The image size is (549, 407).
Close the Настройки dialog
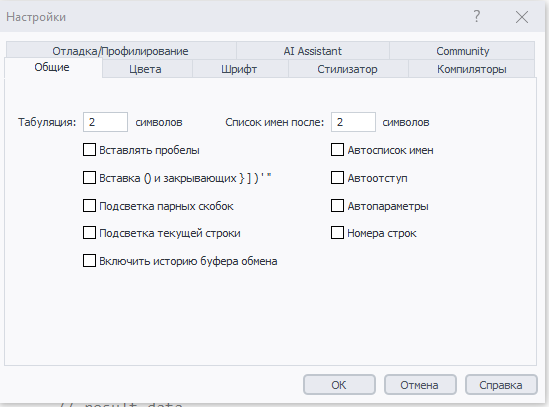click(x=522, y=17)
